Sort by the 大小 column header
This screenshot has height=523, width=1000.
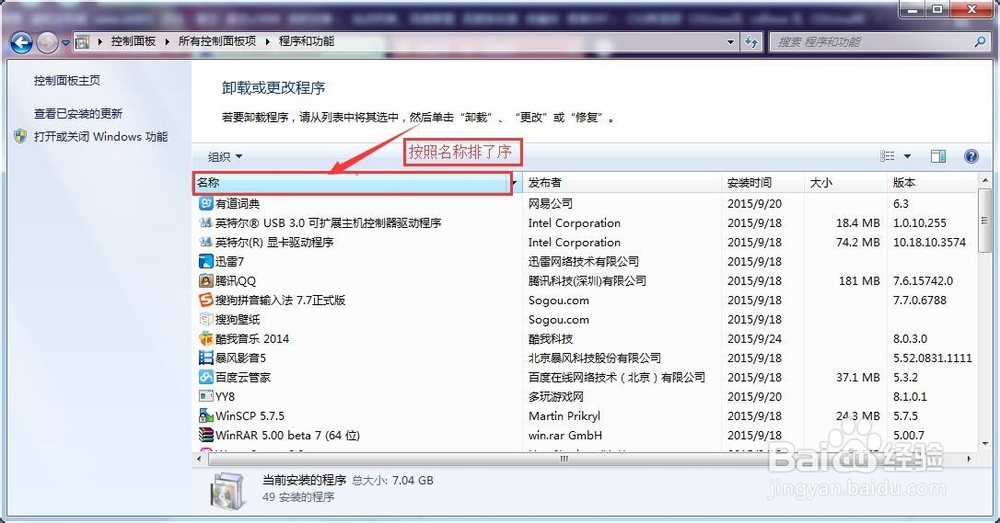(x=846, y=182)
